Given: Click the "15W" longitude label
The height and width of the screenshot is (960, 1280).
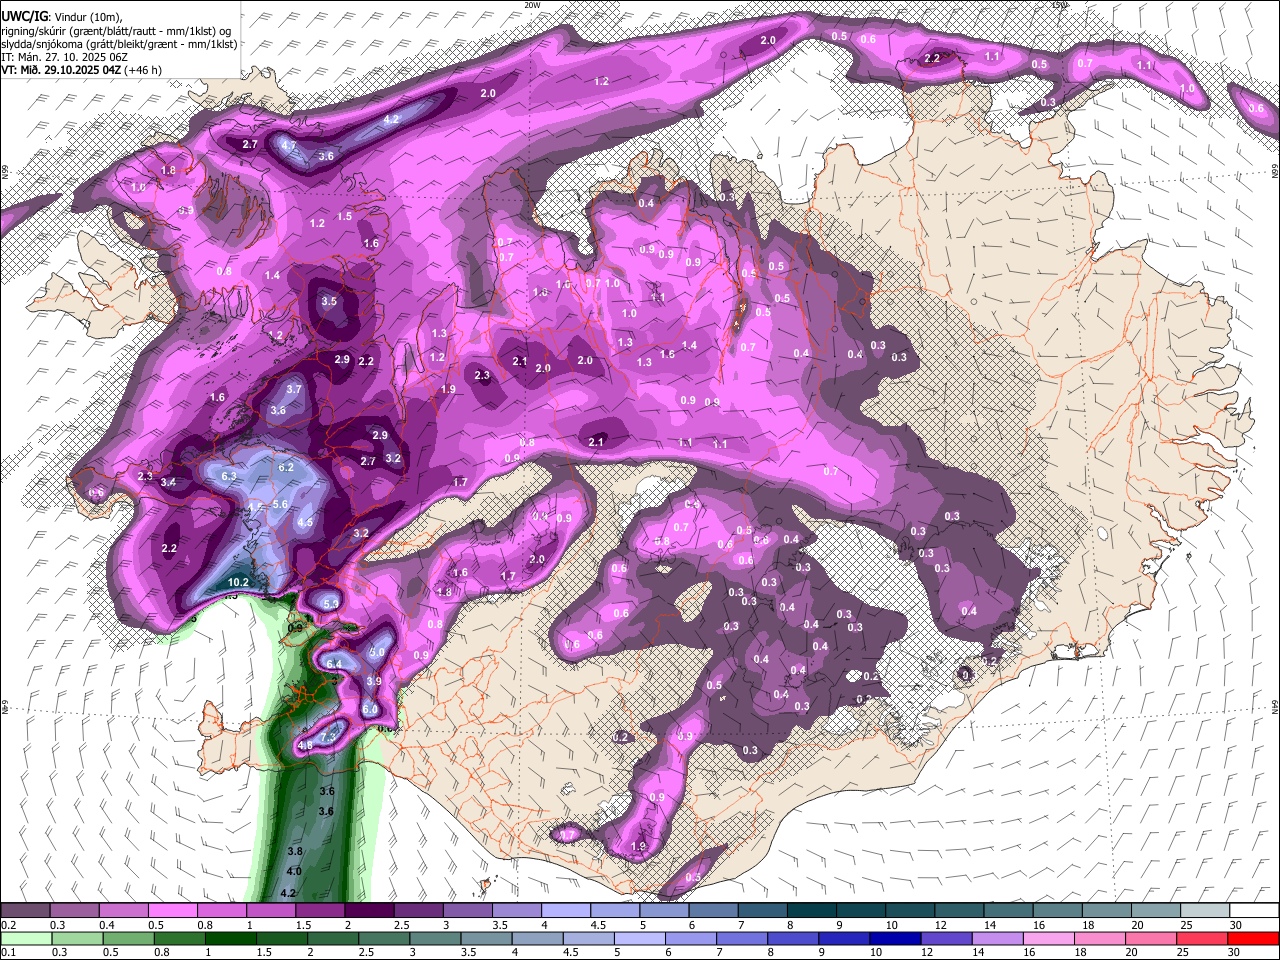Looking at the screenshot, I should pos(1060,5).
